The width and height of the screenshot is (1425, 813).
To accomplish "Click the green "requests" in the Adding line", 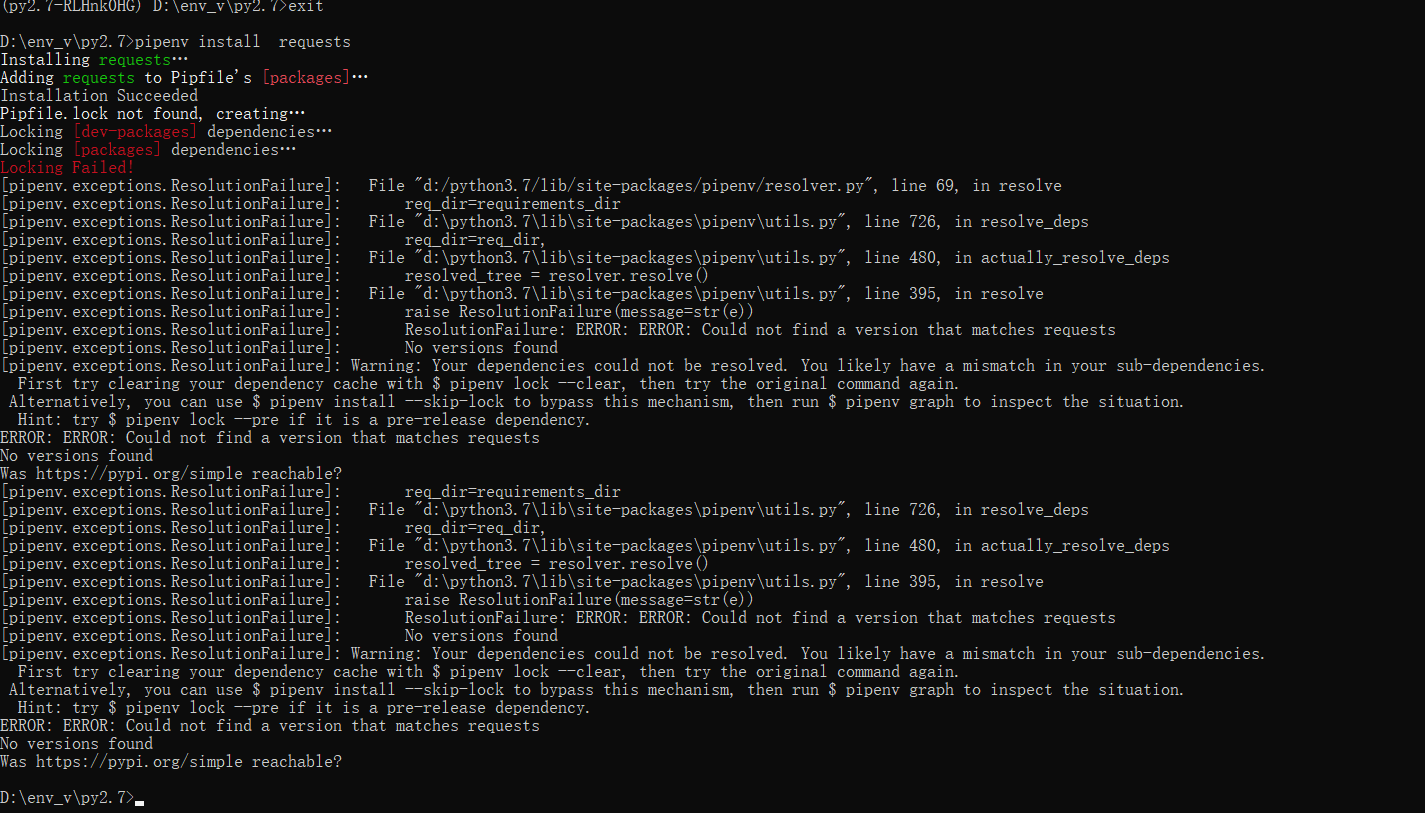I will [x=98, y=78].
